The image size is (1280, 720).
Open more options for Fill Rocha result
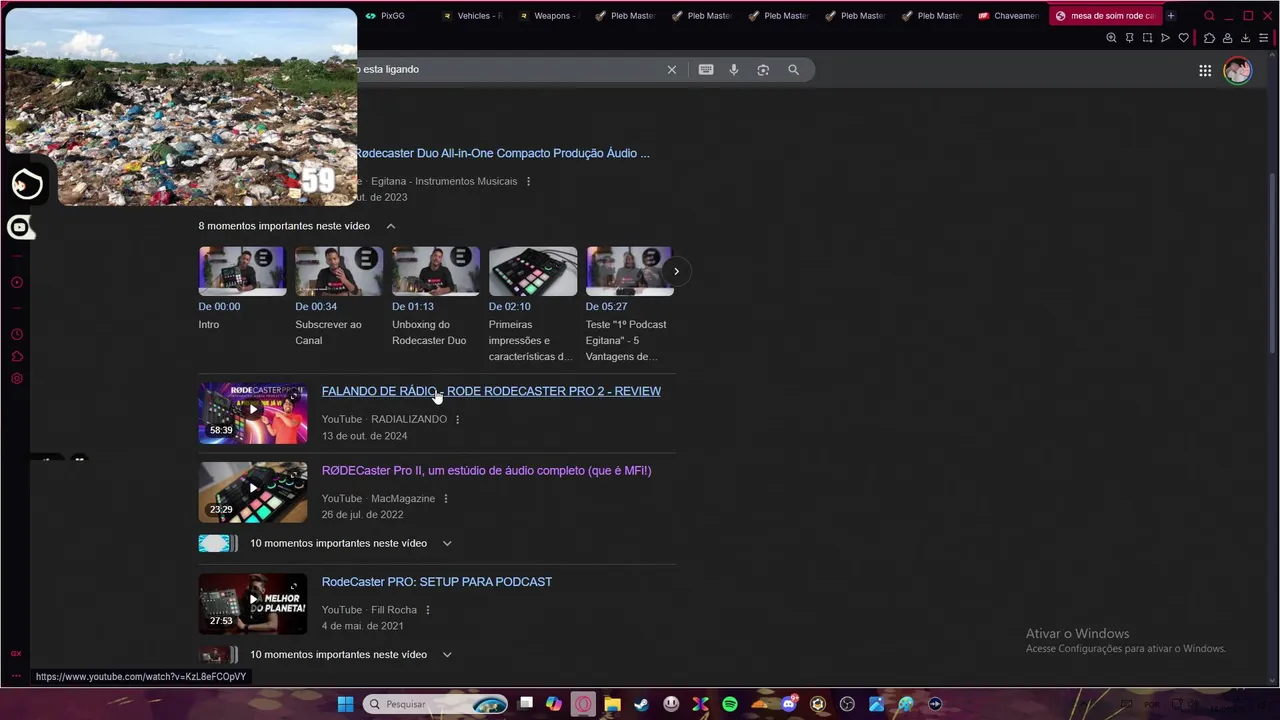tap(428, 610)
